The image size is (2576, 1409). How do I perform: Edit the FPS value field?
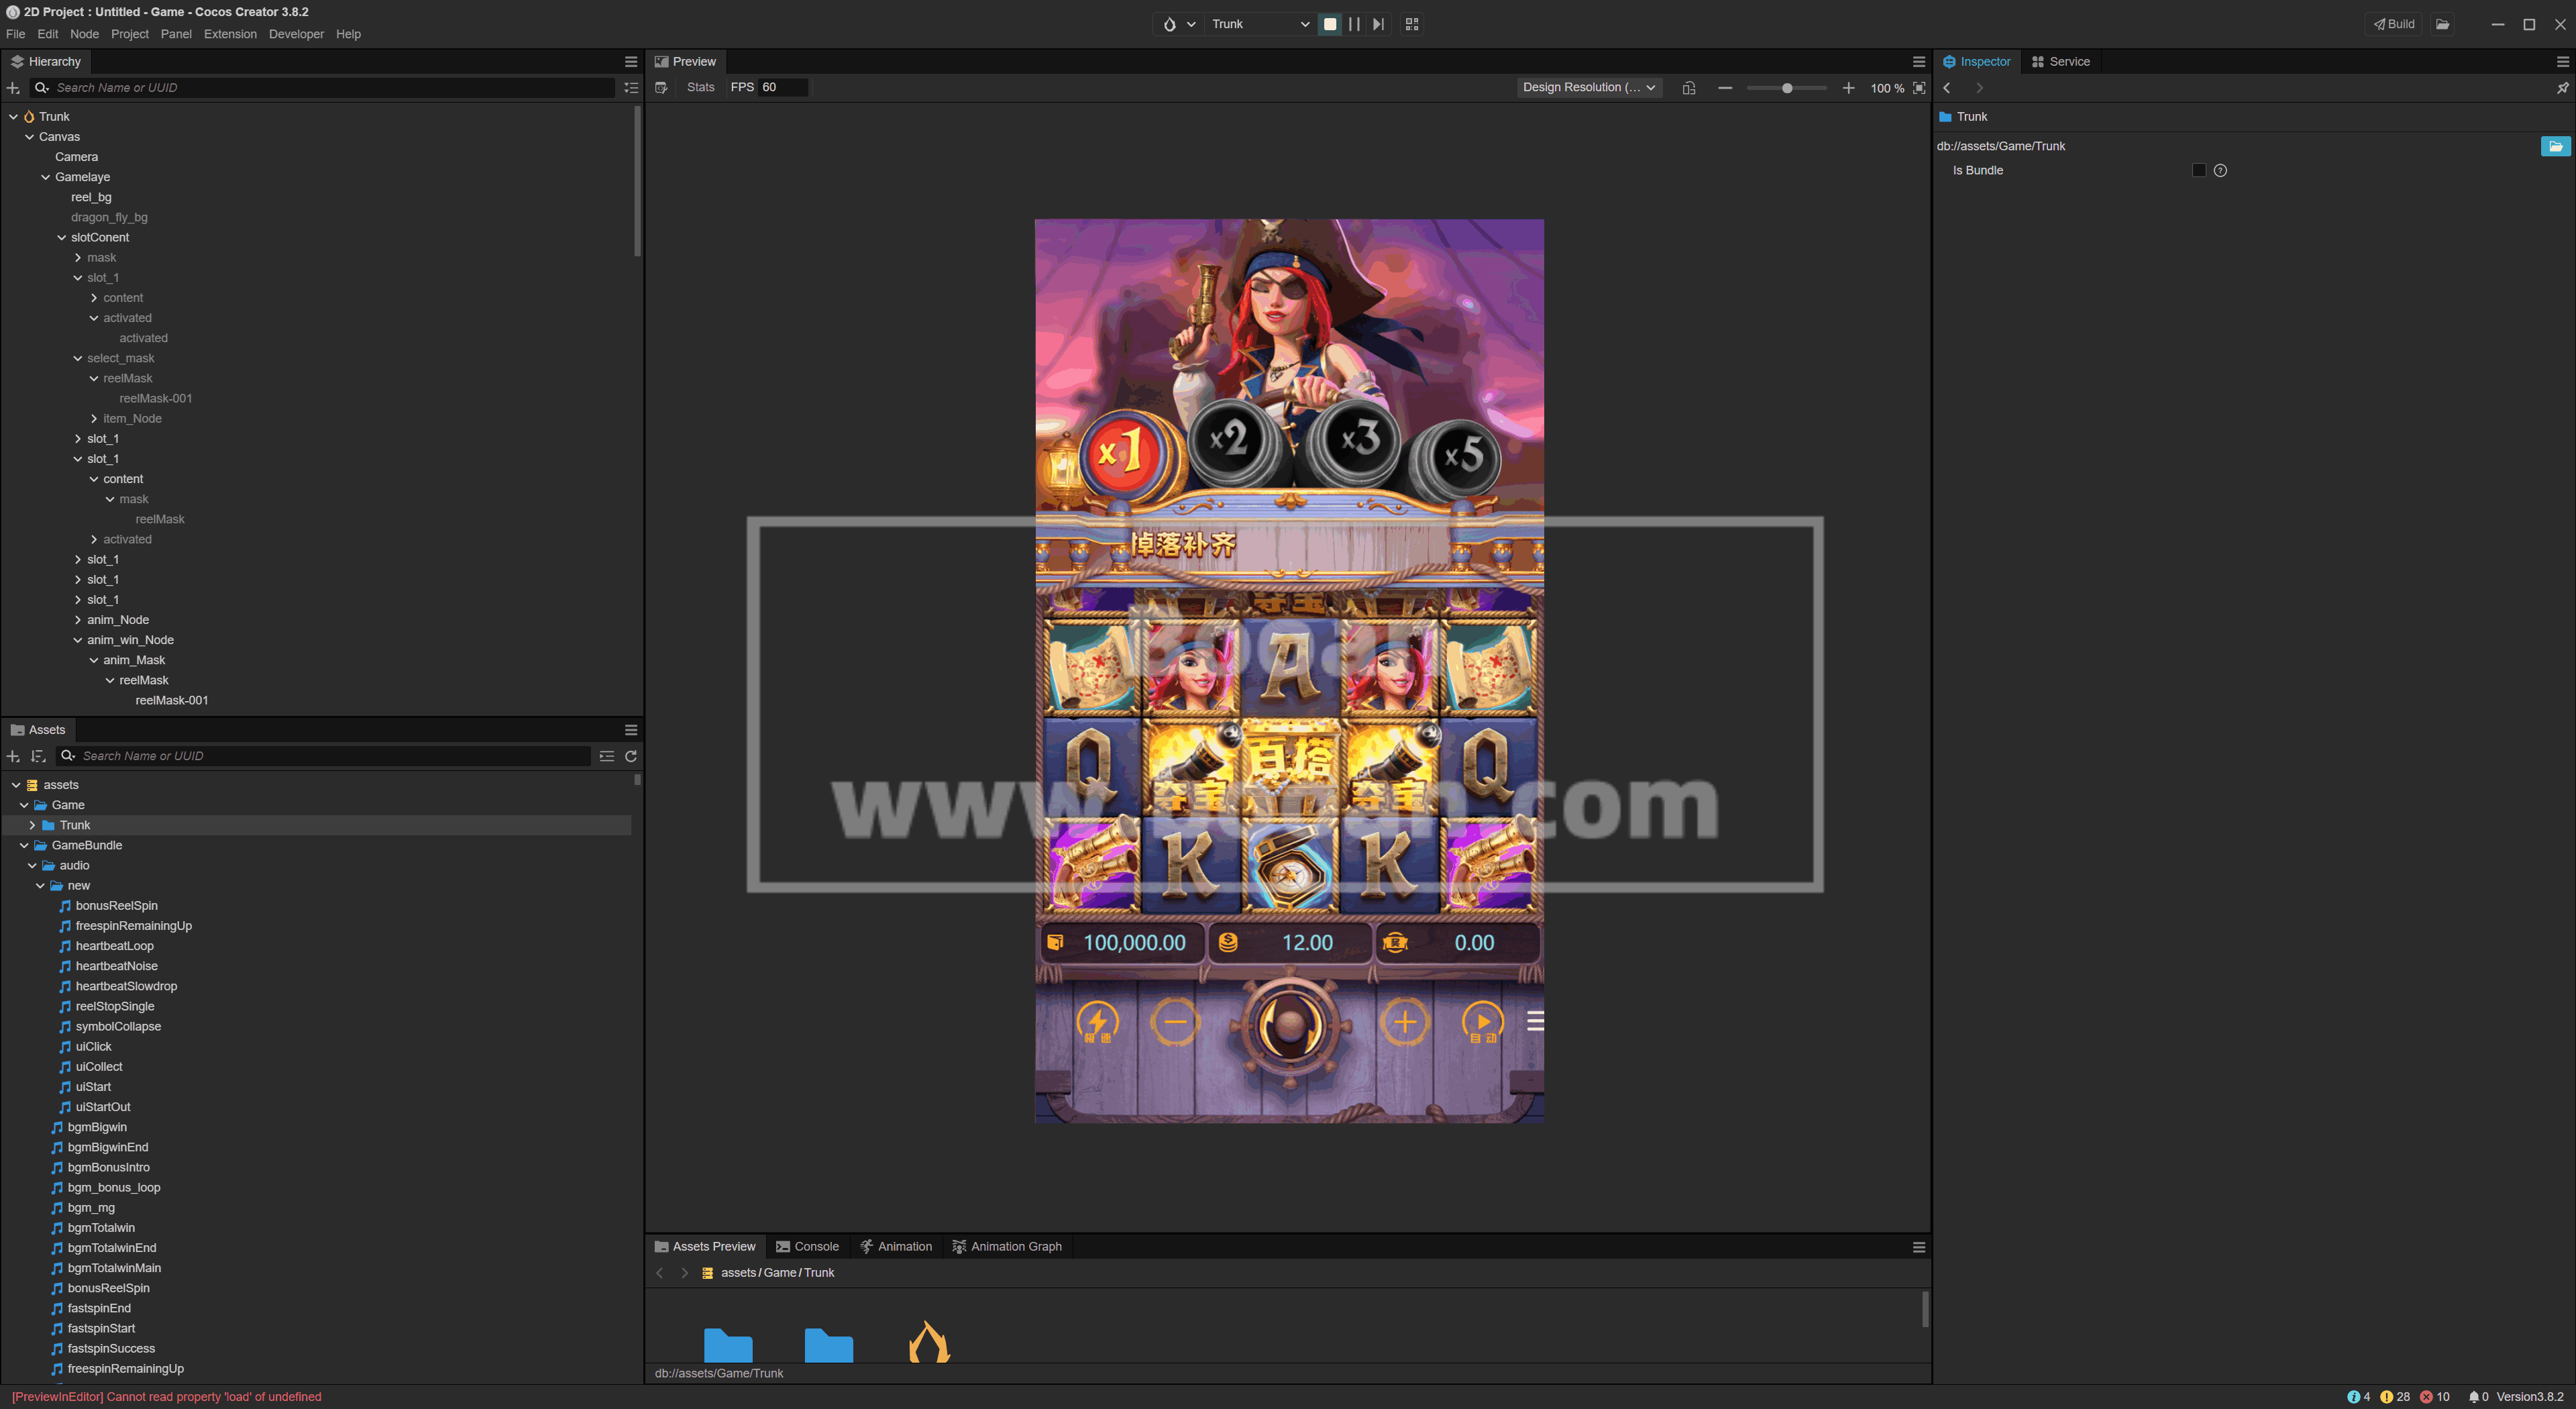(x=783, y=88)
